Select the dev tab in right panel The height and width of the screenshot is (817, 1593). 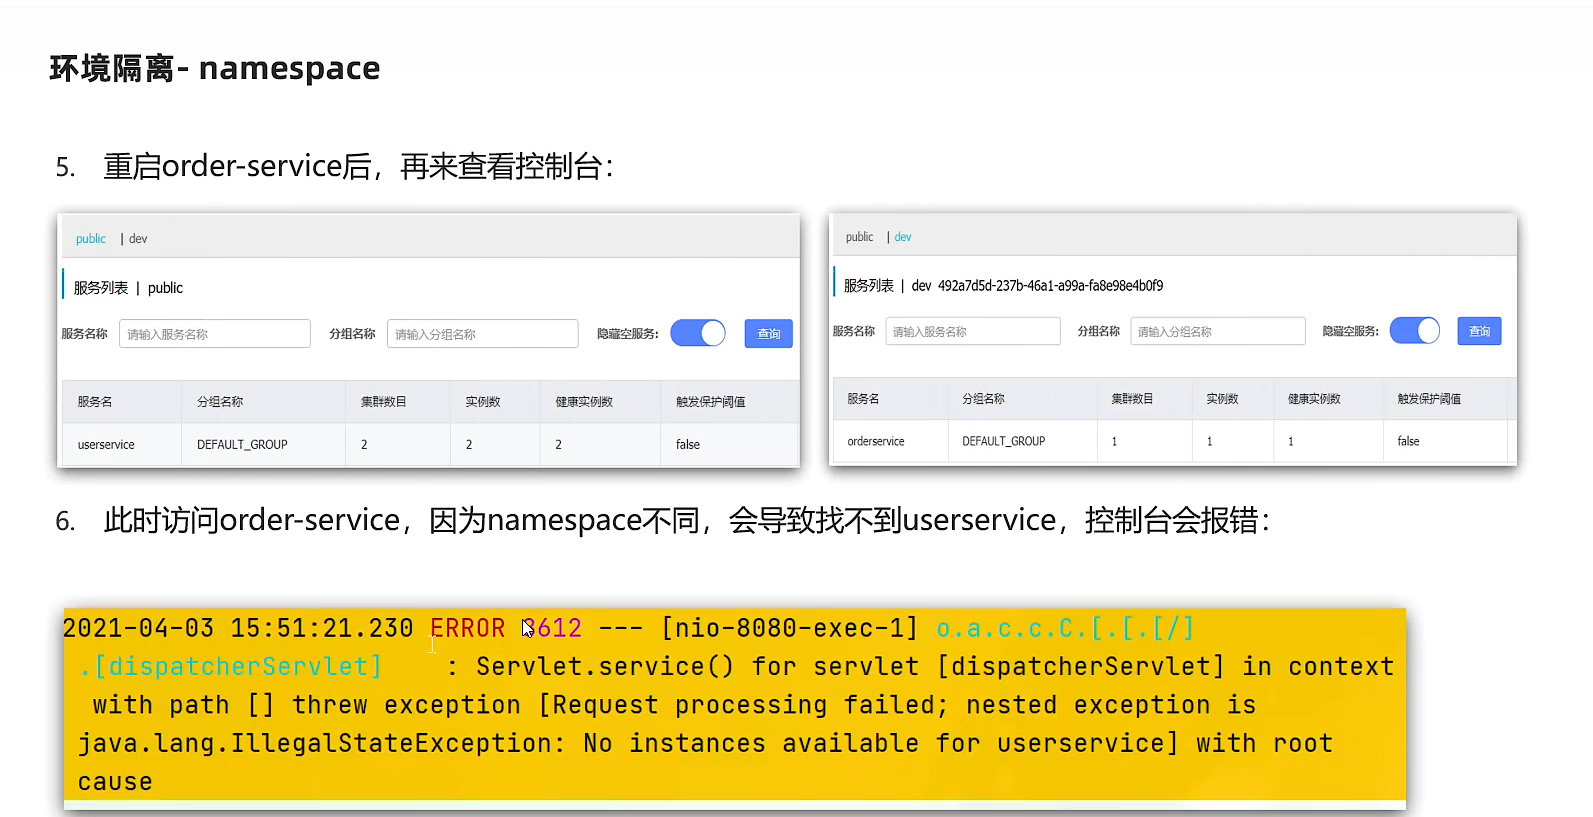903,237
